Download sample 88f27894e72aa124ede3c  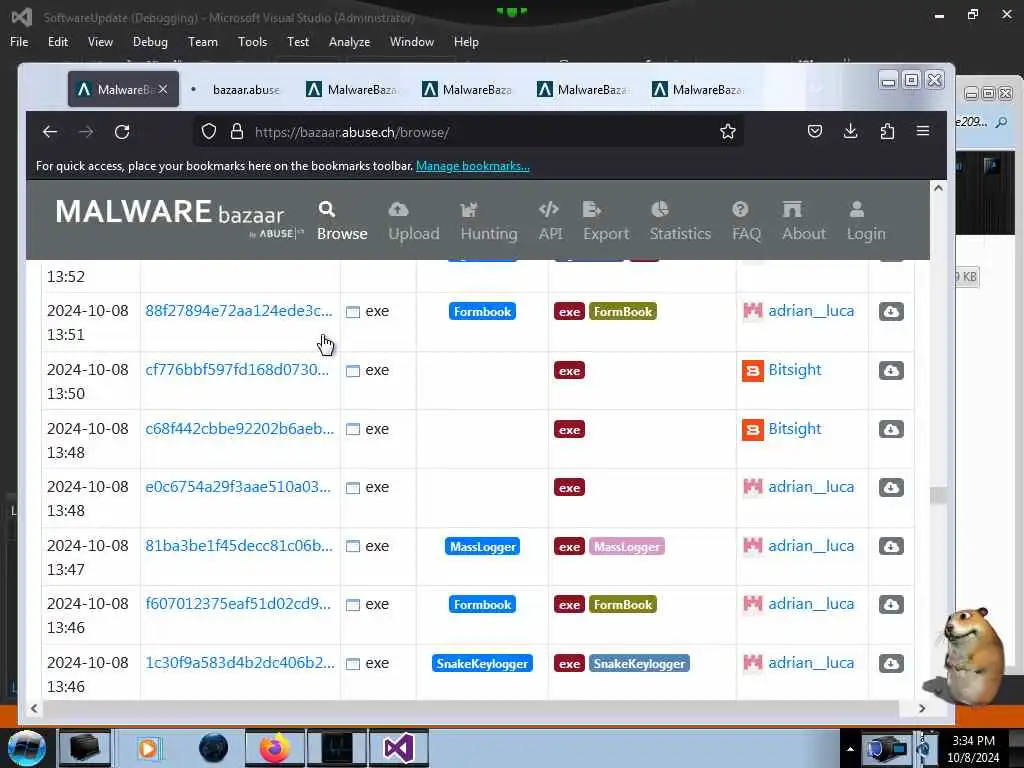pos(891,312)
